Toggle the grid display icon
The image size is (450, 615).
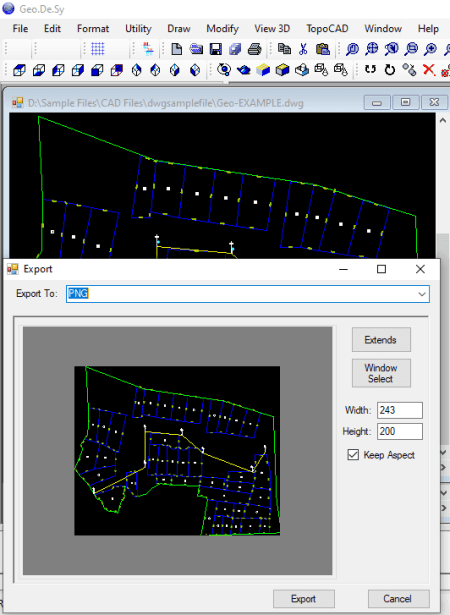click(98, 49)
